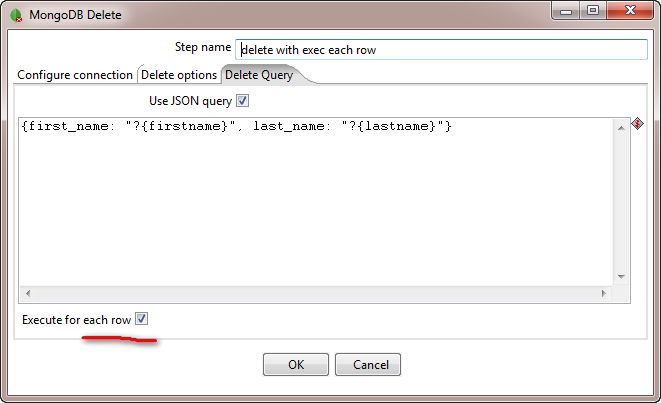Focus the Step name input field
661x403 pixels.
point(441,50)
